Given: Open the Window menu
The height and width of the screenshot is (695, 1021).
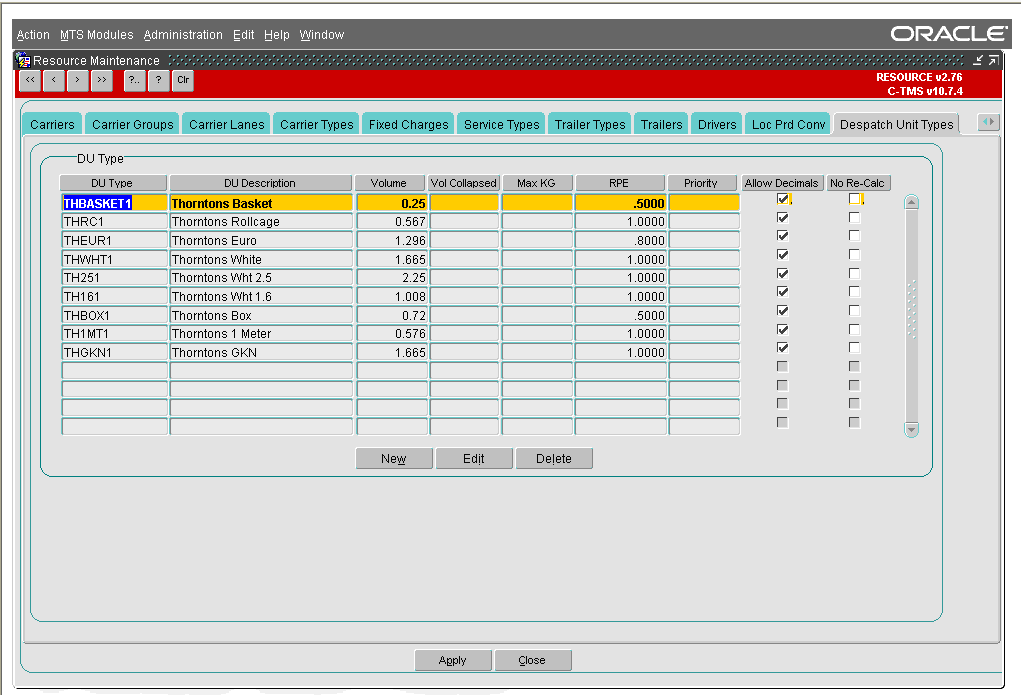Looking at the screenshot, I should pyautogui.click(x=322, y=35).
